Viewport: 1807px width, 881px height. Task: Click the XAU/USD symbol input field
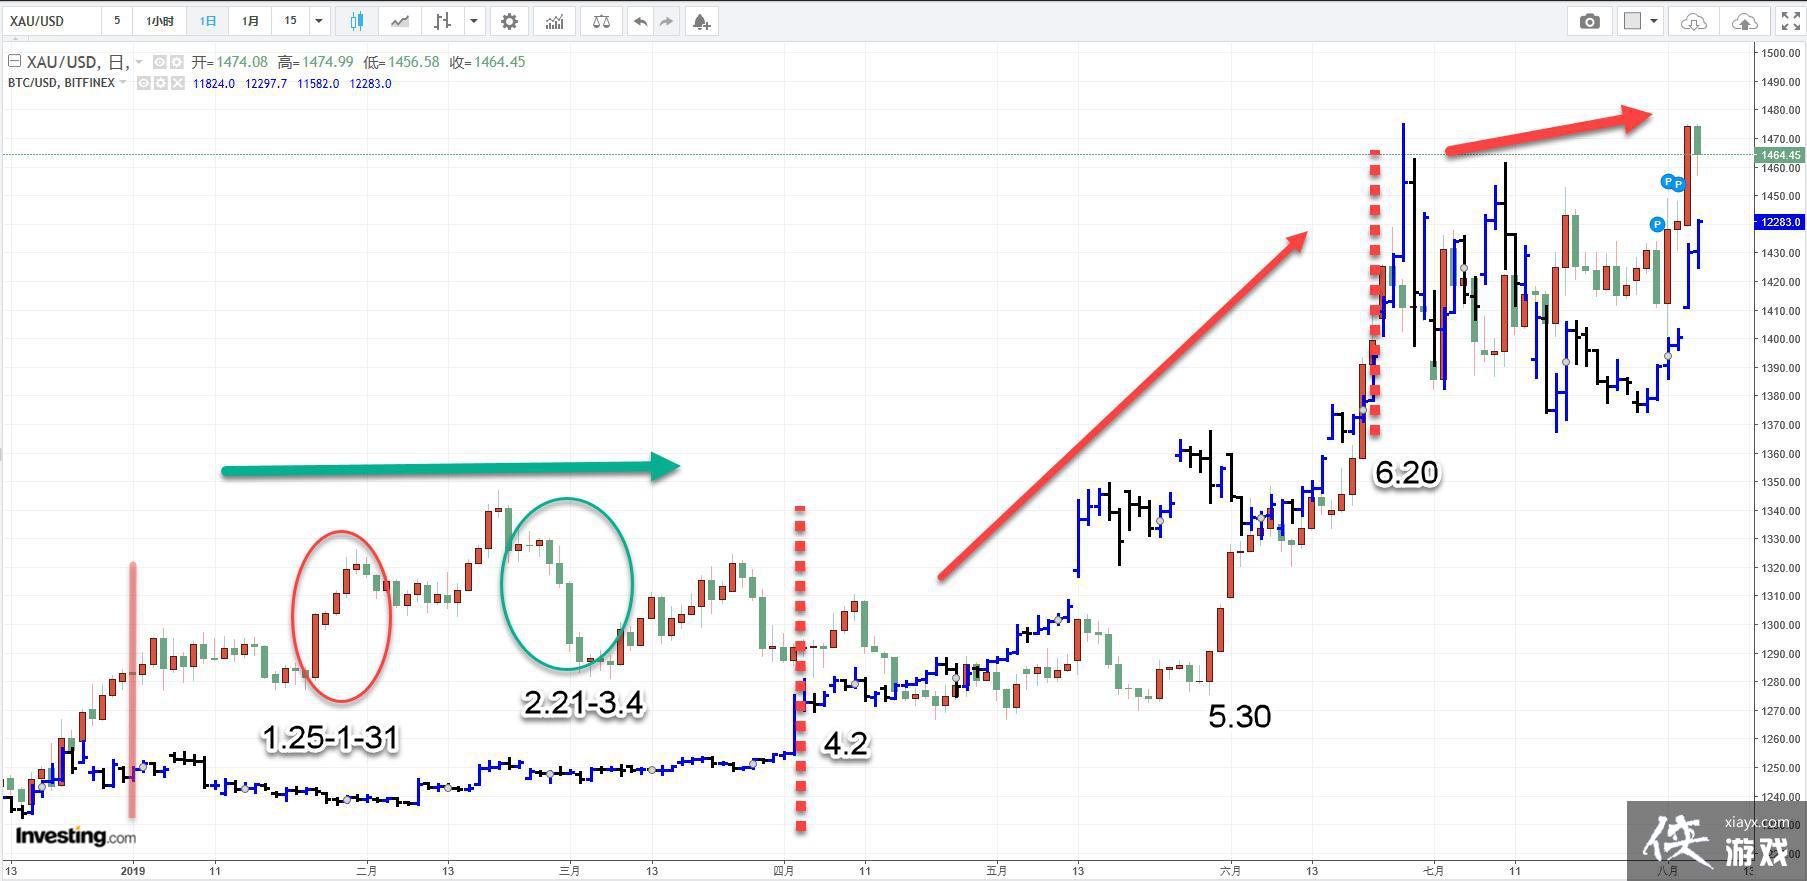click(x=50, y=21)
